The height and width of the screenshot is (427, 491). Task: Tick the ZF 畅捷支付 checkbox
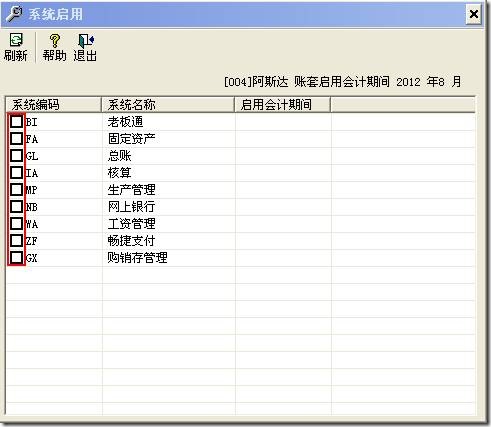16,241
